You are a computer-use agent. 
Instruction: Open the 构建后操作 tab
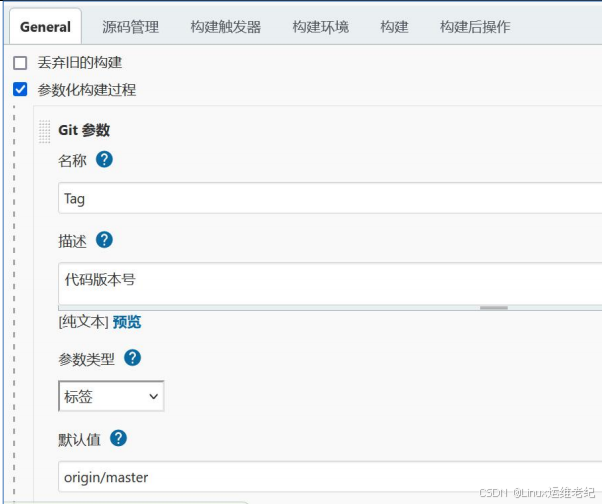click(475, 27)
